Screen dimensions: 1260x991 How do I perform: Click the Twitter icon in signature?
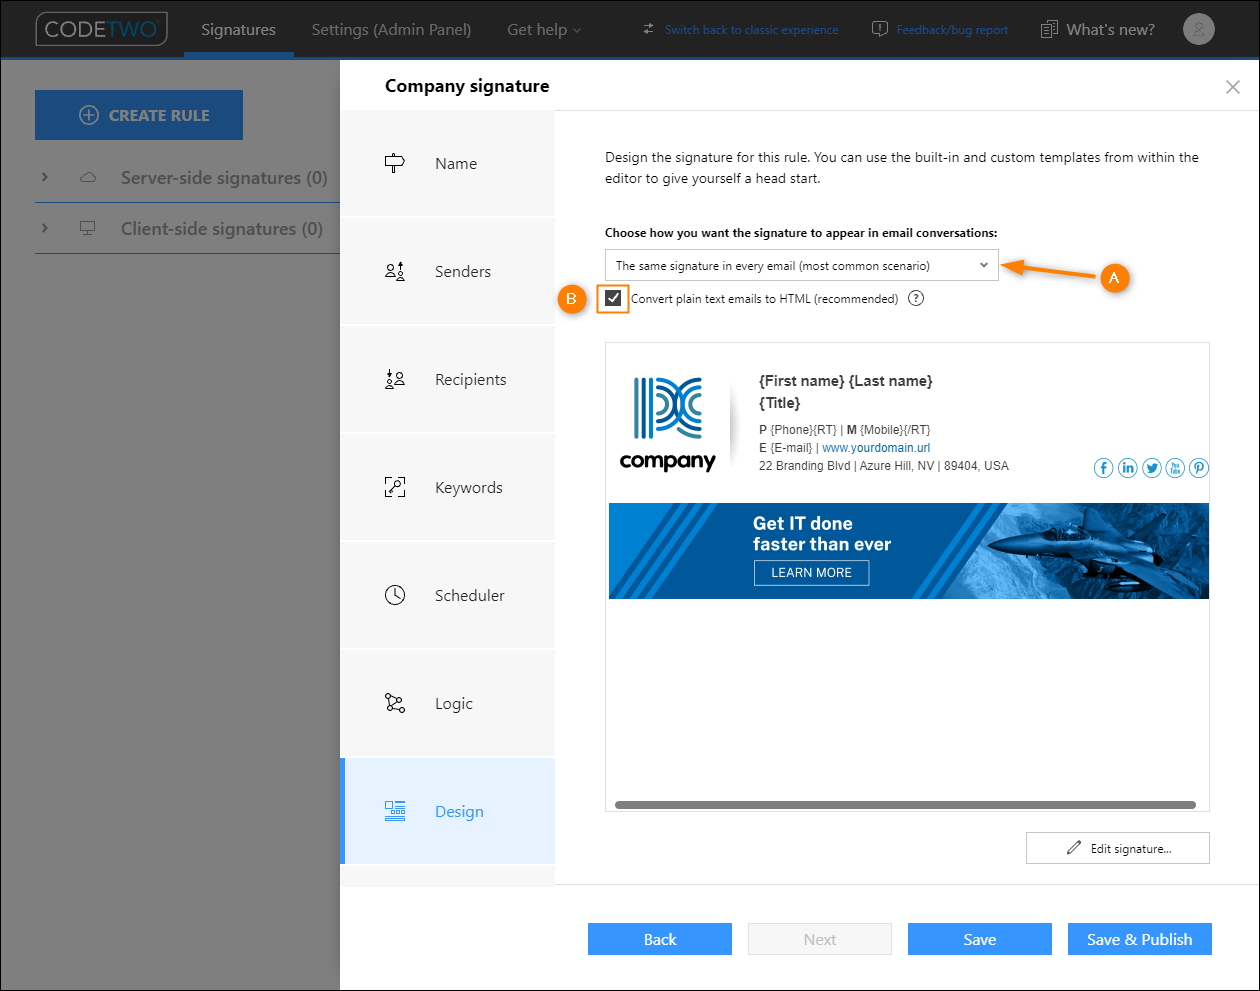click(x=1152, y=468)
